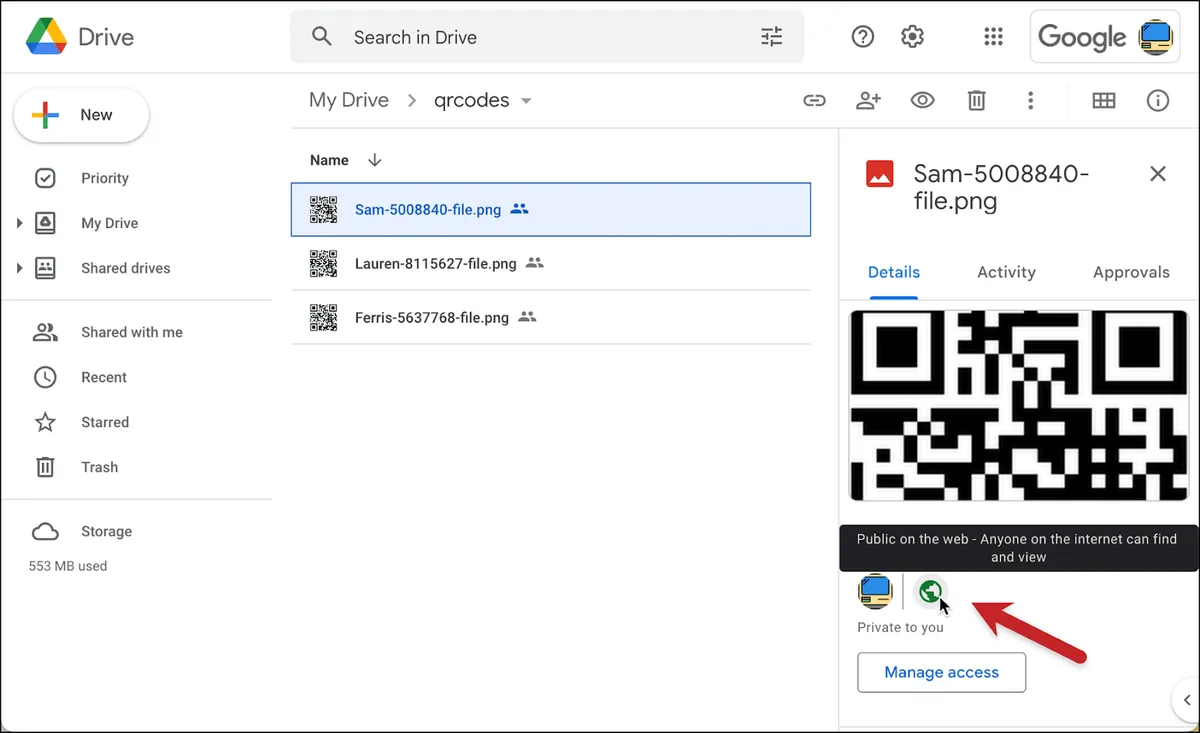Open the Google apps grid

pyautogui.click(x=993, y=37)
